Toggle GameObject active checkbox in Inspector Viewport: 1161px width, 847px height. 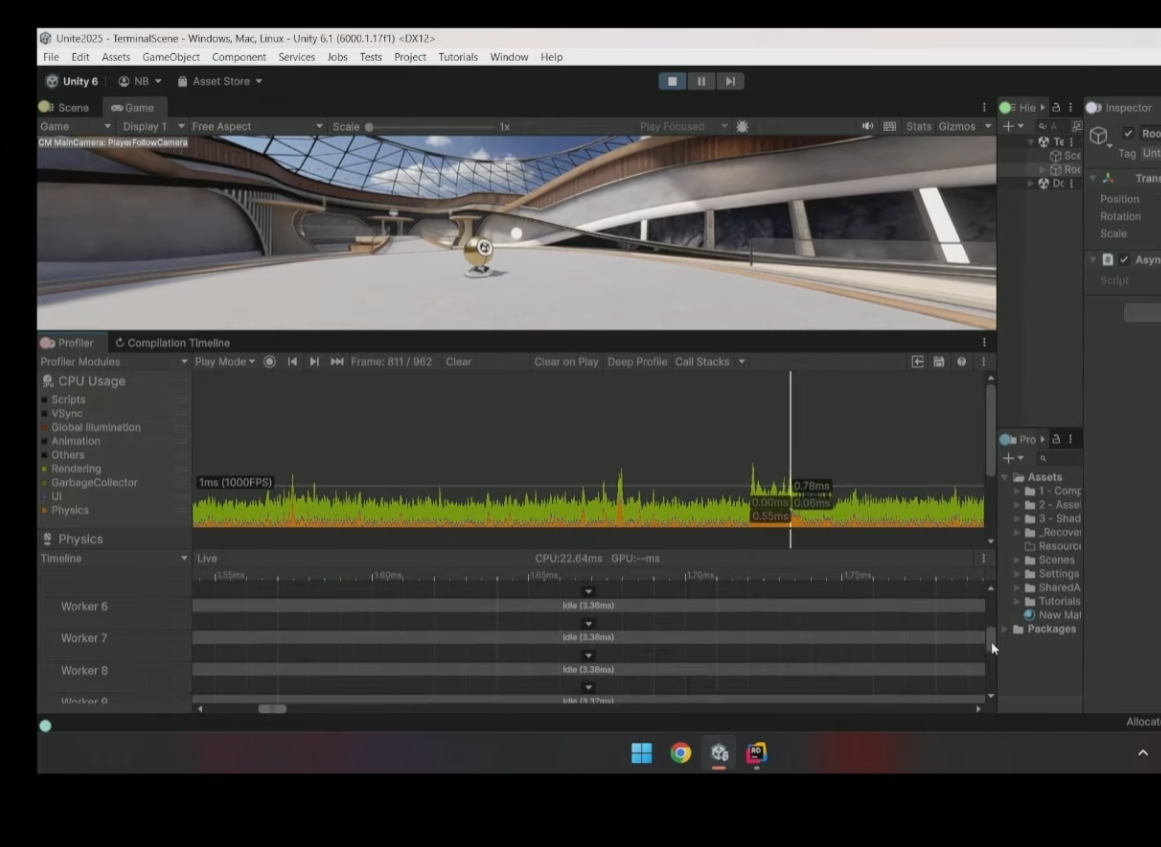(1128, 133)
